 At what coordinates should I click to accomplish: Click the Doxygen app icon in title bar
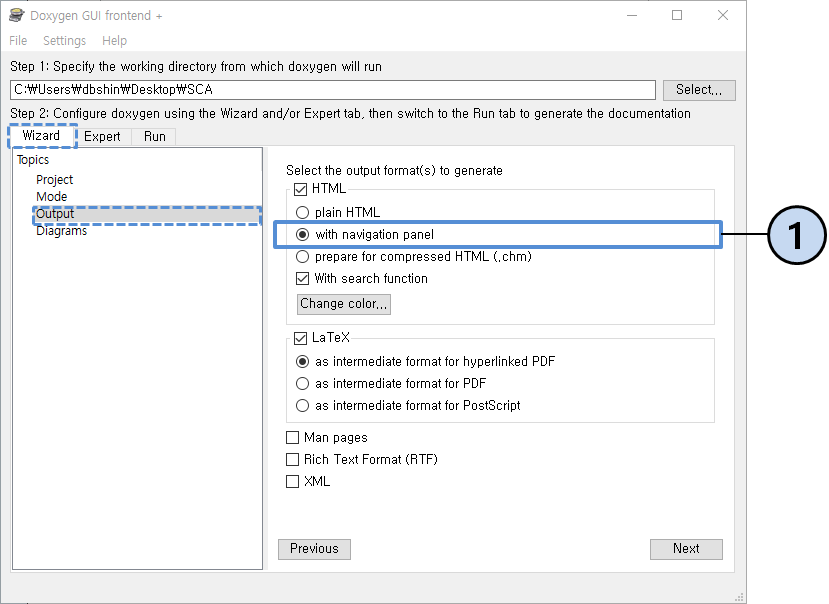(17, 15)
